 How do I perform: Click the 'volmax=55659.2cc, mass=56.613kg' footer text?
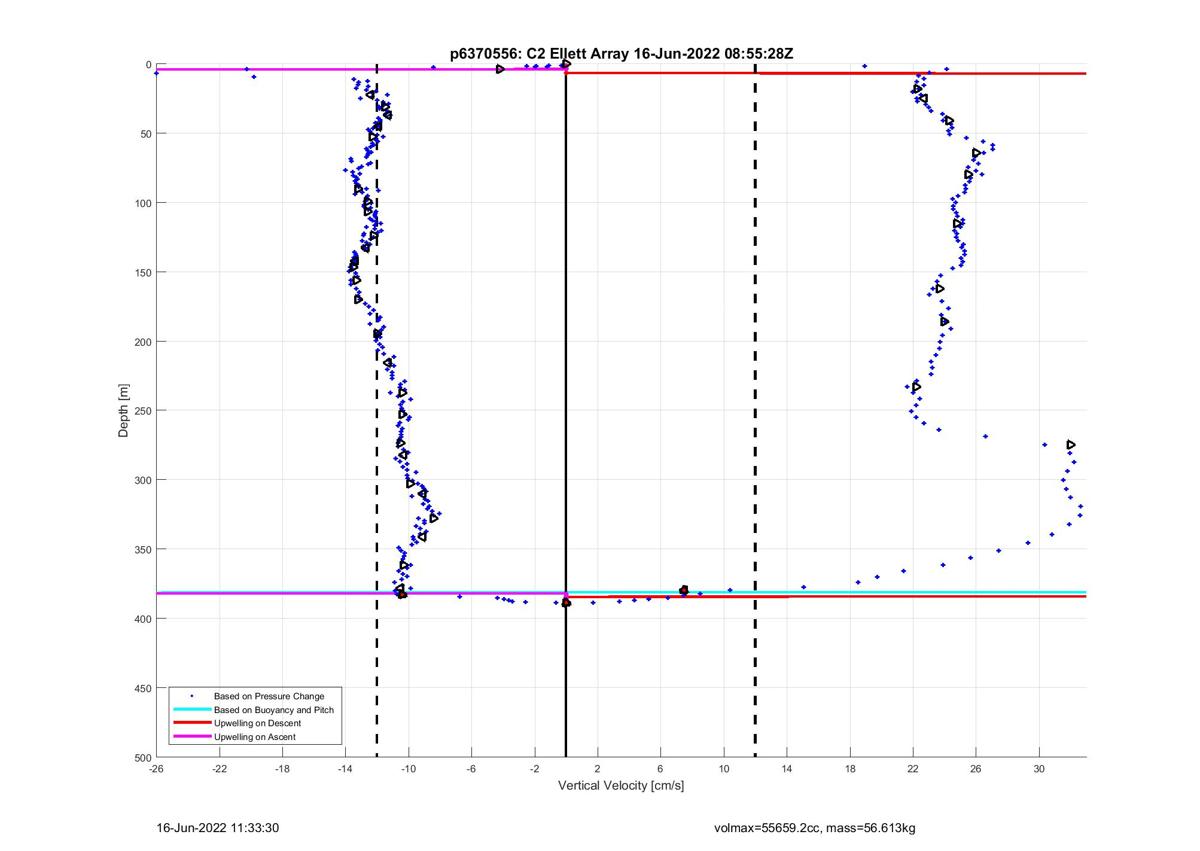[815, 828]
